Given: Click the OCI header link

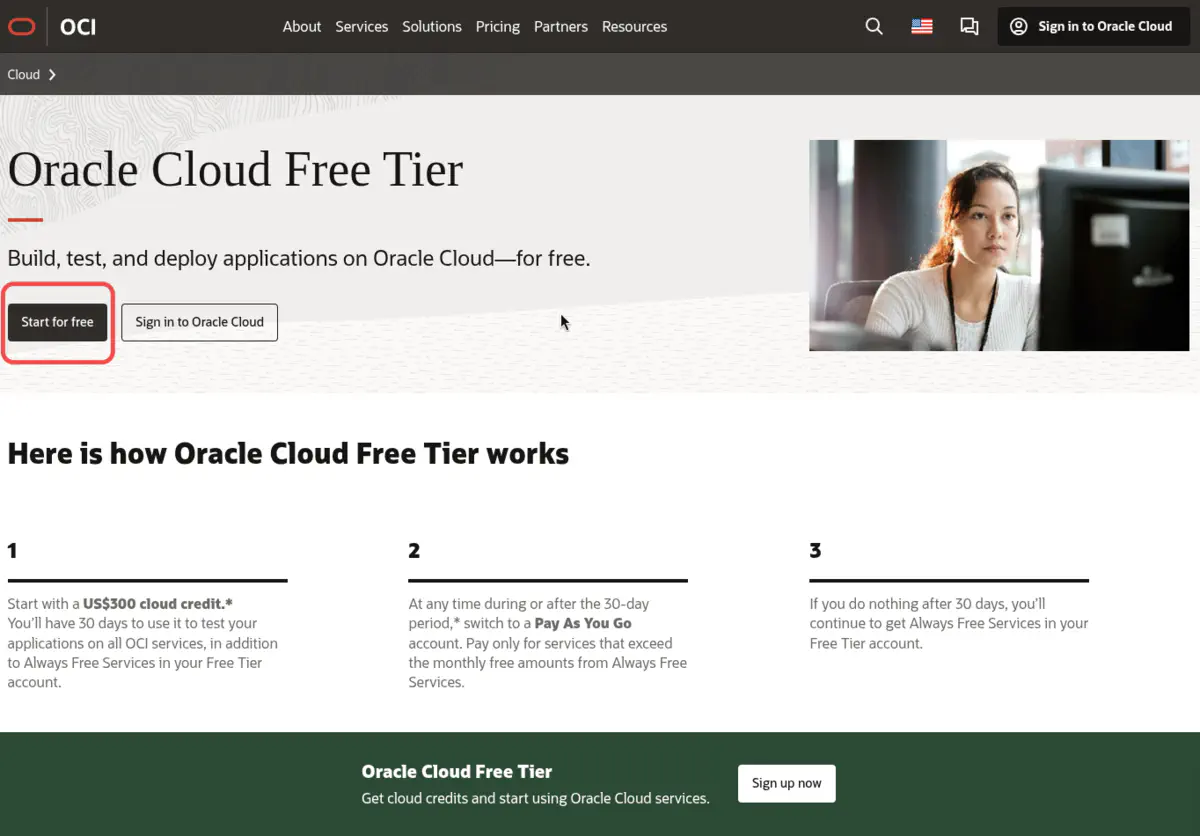Looking at the screenshot, I should click(x=78, y=27).
